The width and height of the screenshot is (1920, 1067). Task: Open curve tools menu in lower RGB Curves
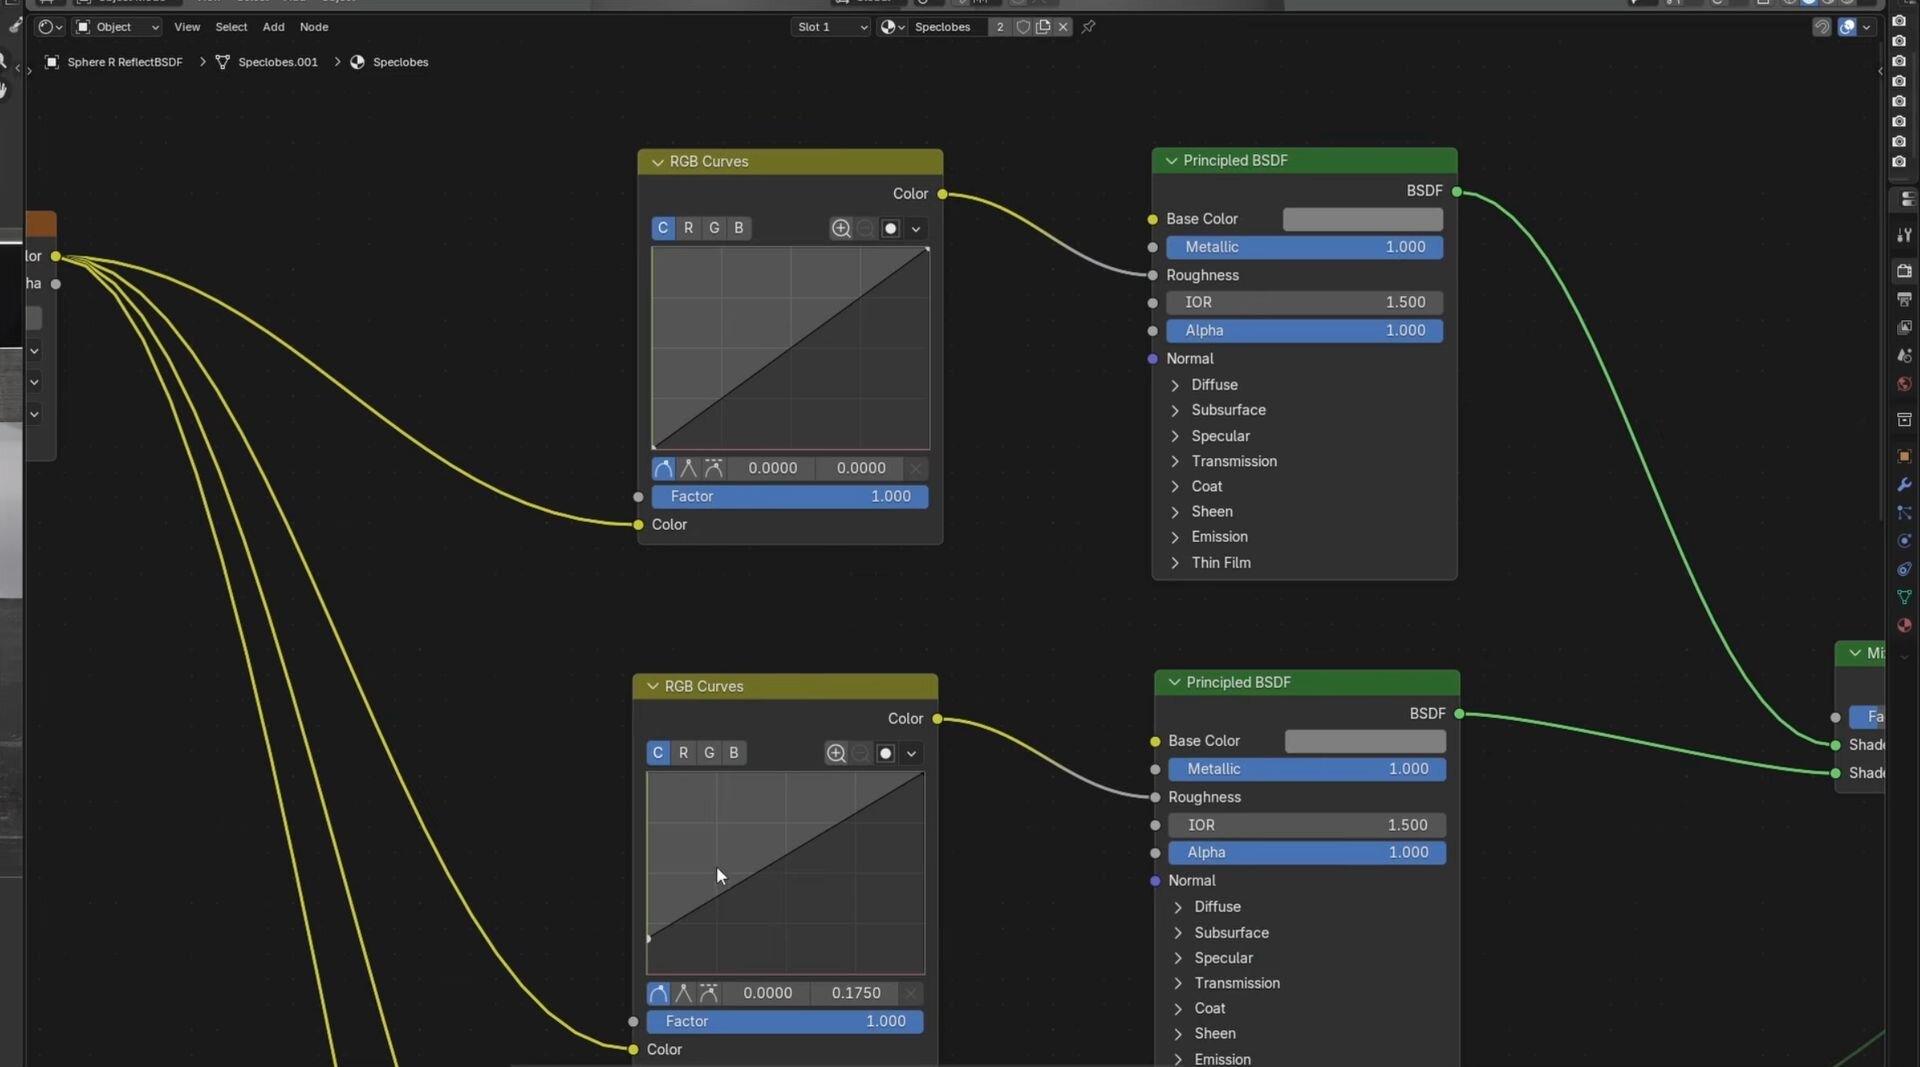[x=911, y=753]
